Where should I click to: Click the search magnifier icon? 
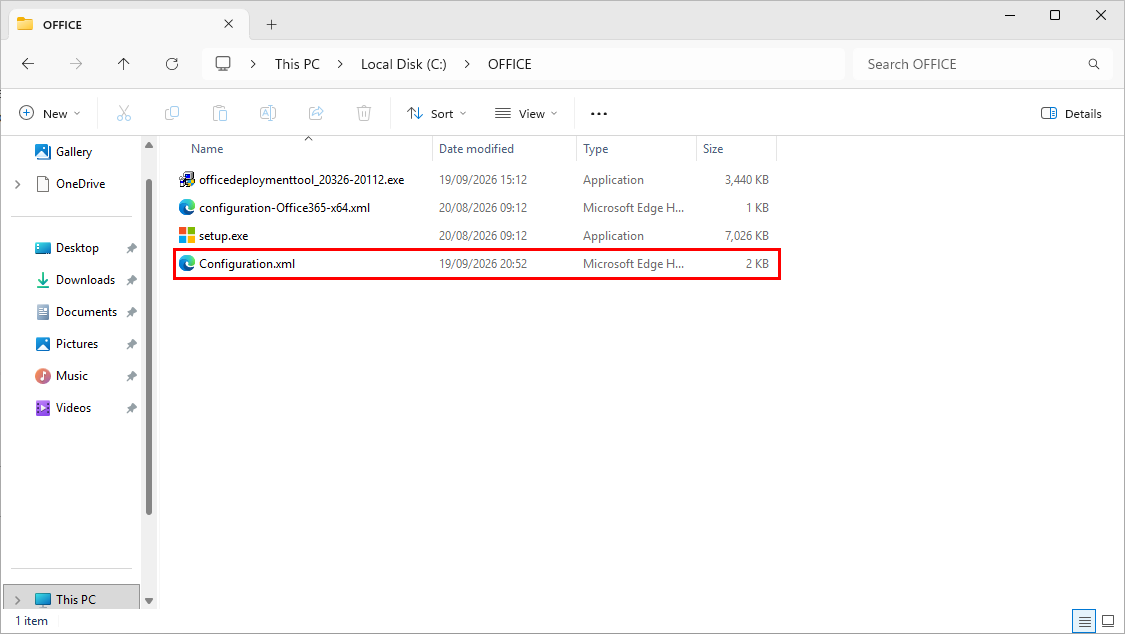pos(1093,64)
